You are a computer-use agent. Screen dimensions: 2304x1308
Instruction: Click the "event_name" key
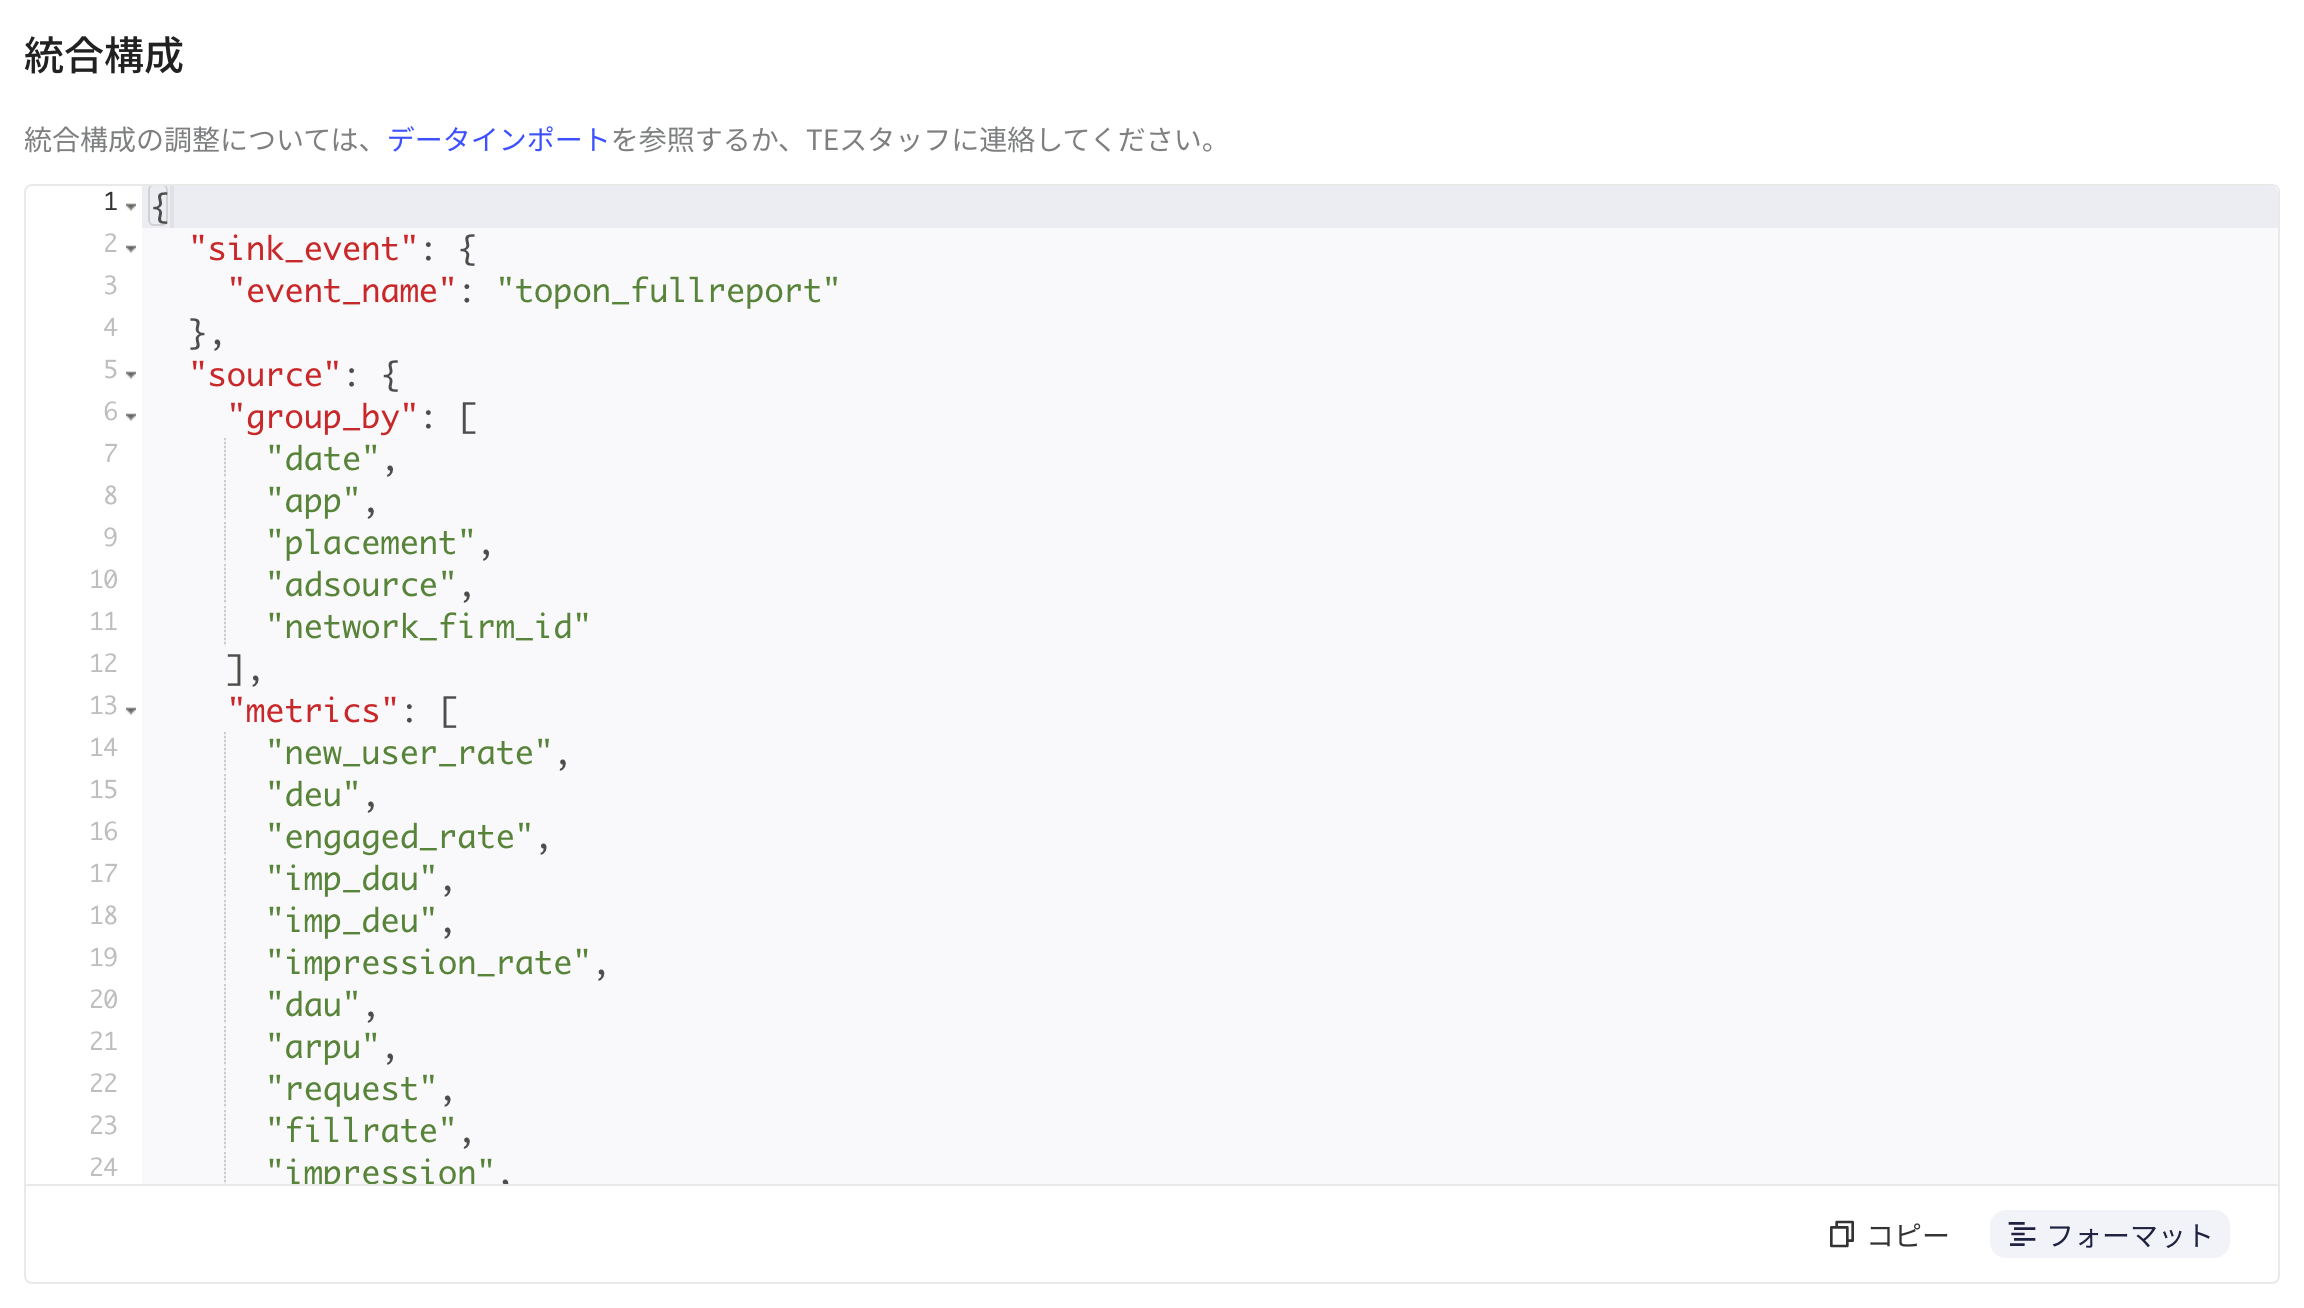pyautogui.click(x=341, y=291)
